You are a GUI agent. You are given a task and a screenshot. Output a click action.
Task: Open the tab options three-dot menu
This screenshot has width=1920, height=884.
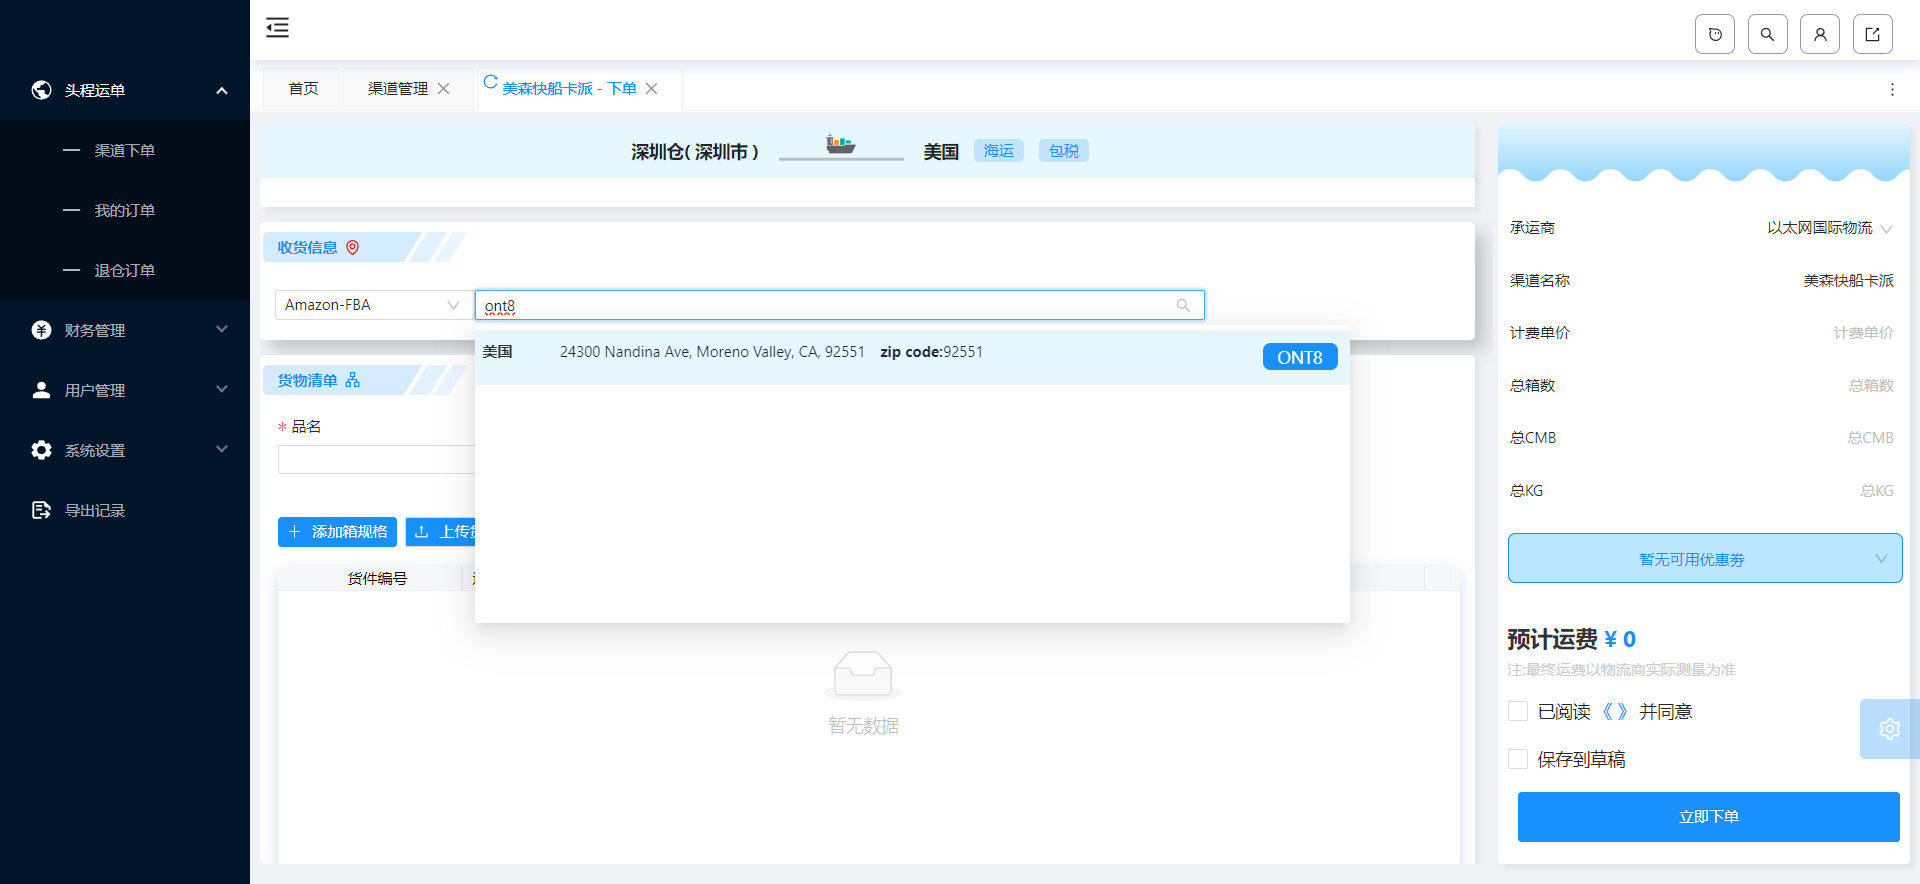1892,89
